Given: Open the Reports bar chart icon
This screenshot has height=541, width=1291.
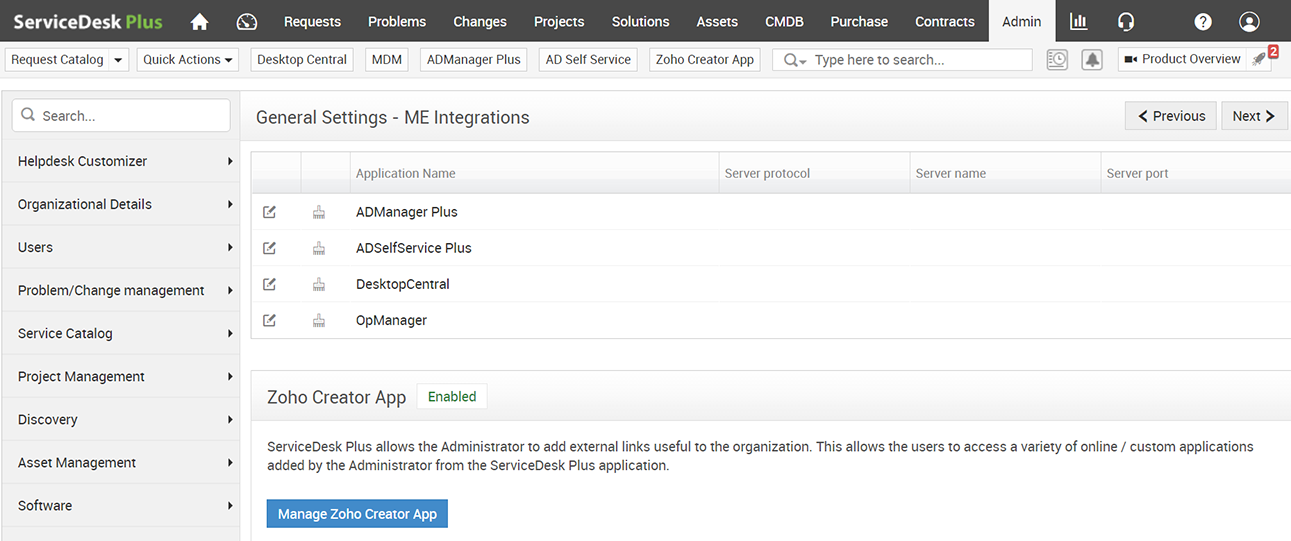Looking at the screenshot, I should click(1078, 21).
